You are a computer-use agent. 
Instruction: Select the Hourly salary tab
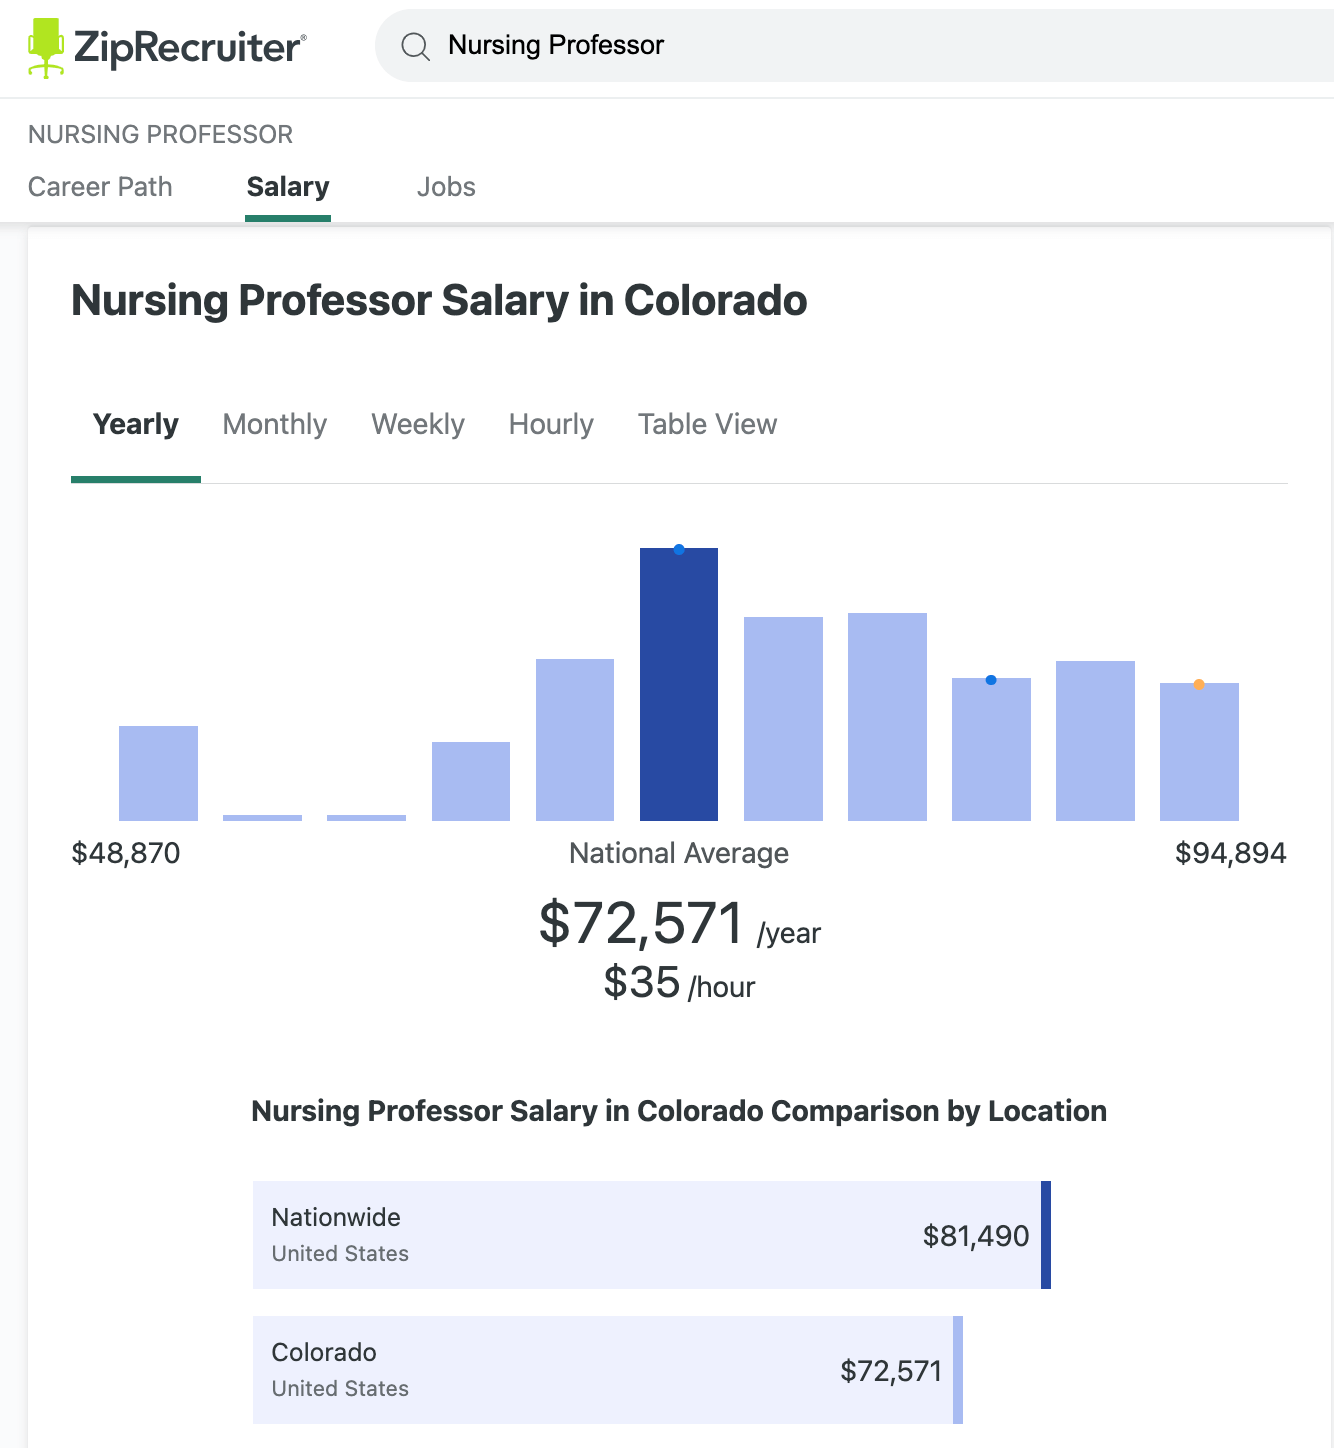(551, 424)
